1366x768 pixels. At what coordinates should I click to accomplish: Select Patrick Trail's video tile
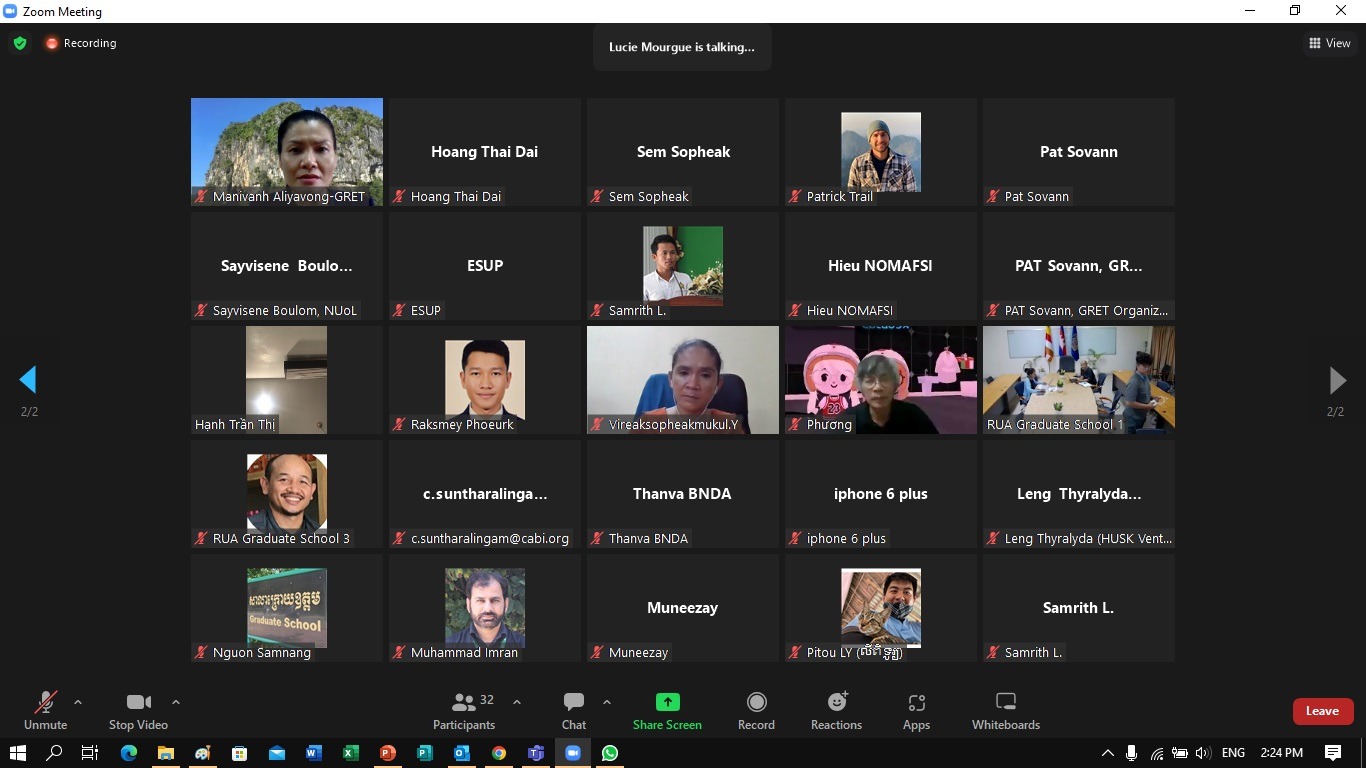tap(880, 152)
